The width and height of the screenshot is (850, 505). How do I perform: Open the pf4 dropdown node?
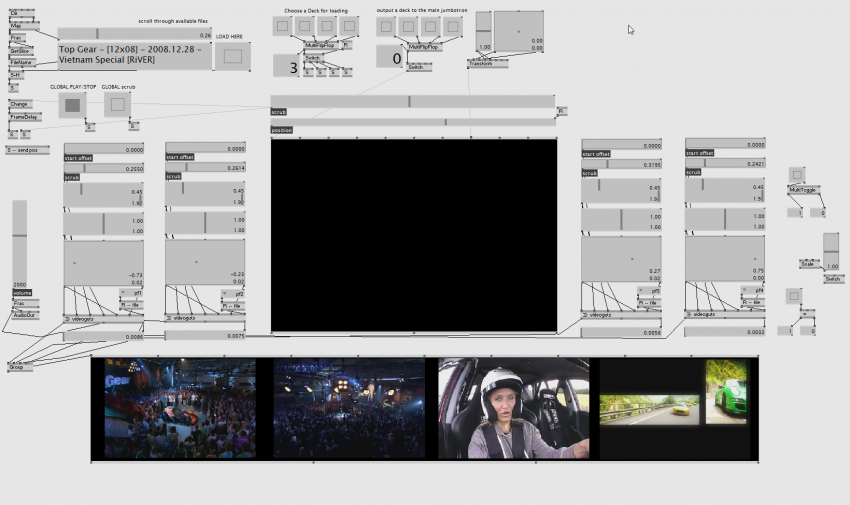click(x=753, y=292)
